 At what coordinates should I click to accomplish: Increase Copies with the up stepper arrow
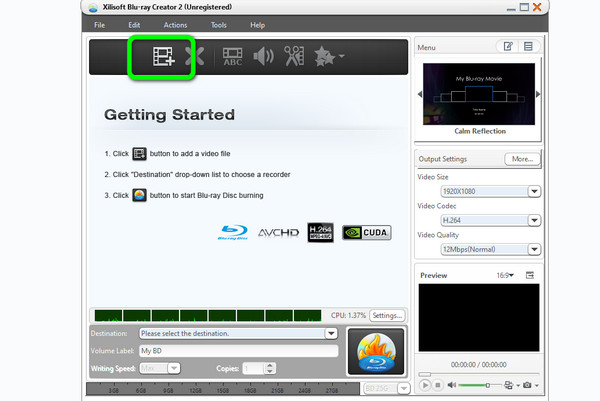270,366
